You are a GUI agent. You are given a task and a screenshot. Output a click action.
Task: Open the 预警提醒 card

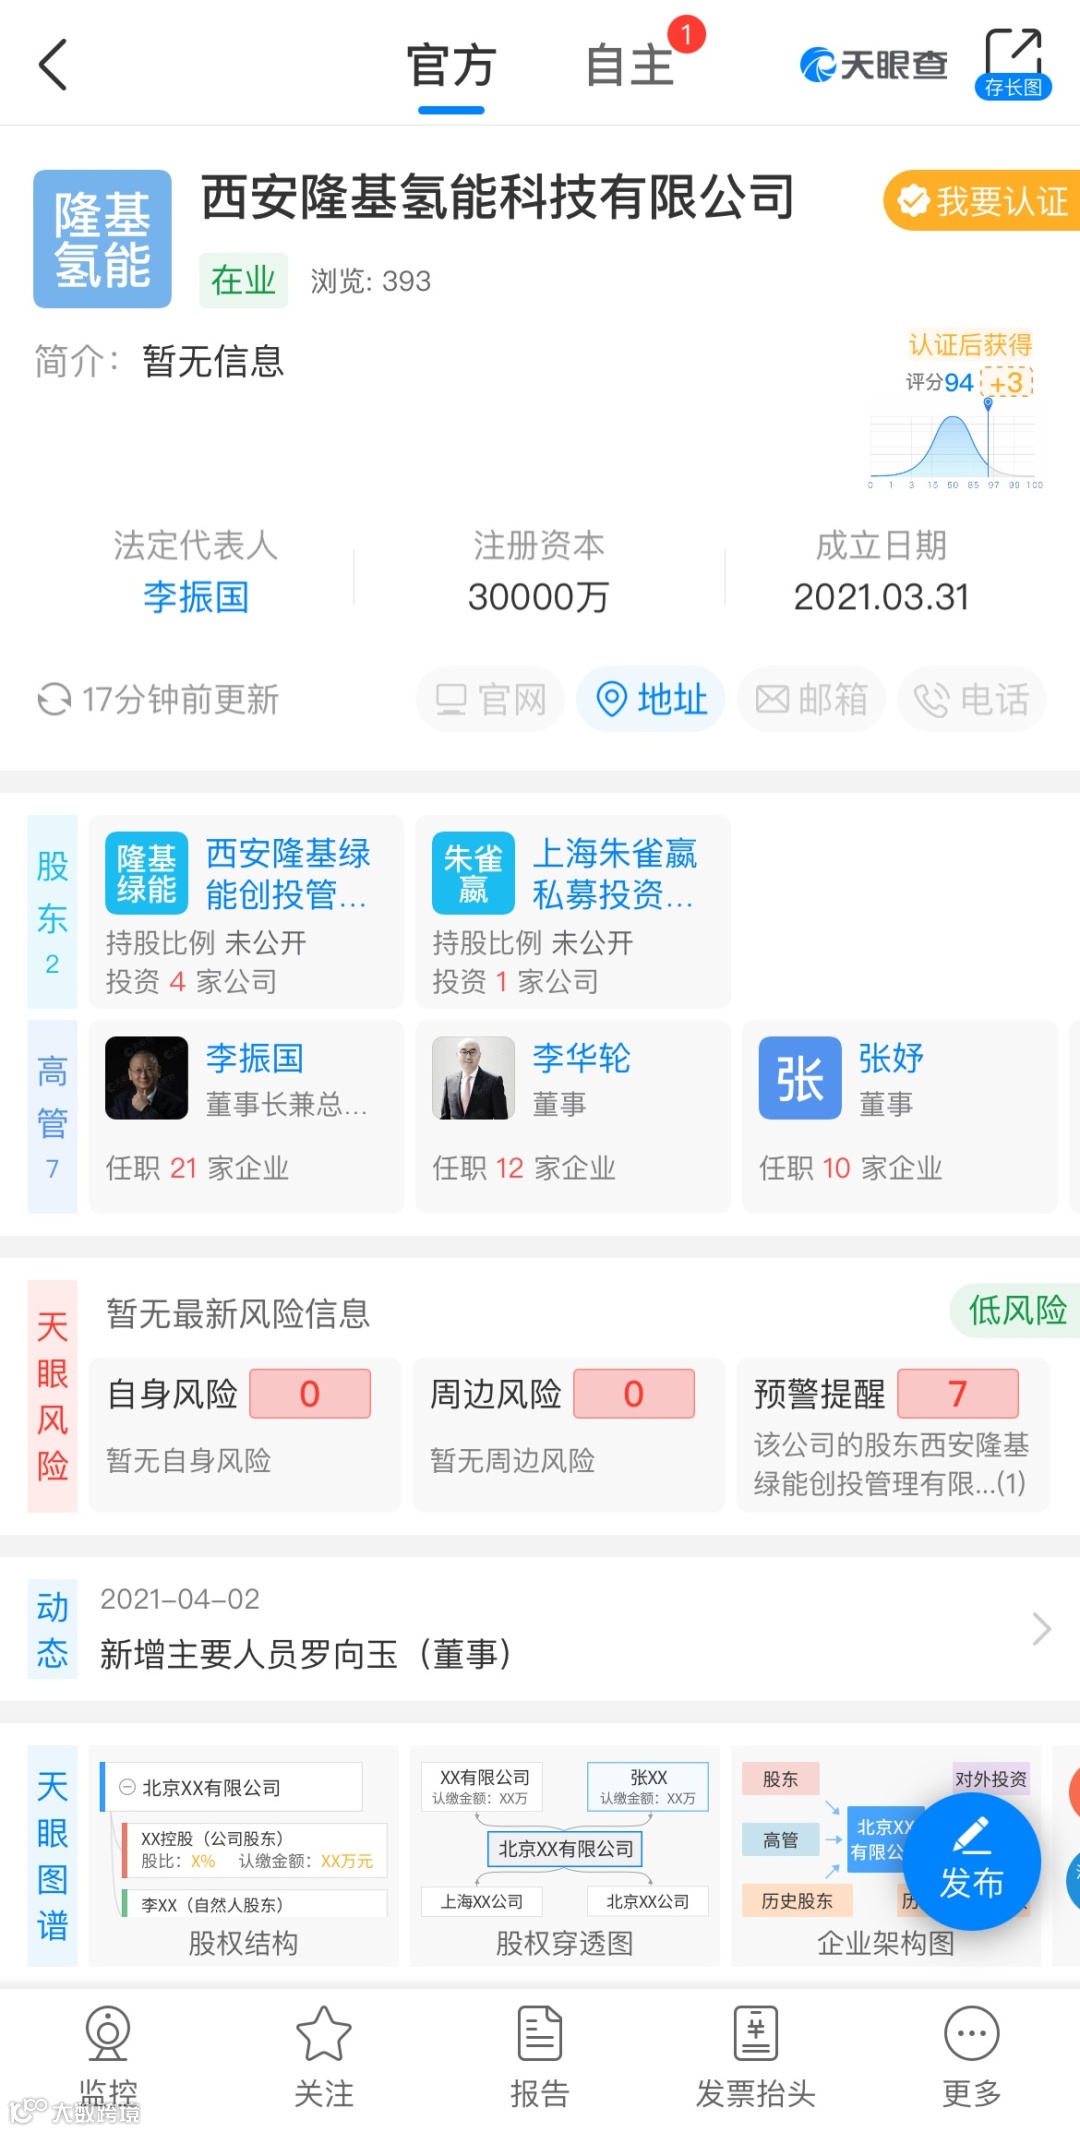[x=893, y=1434]
